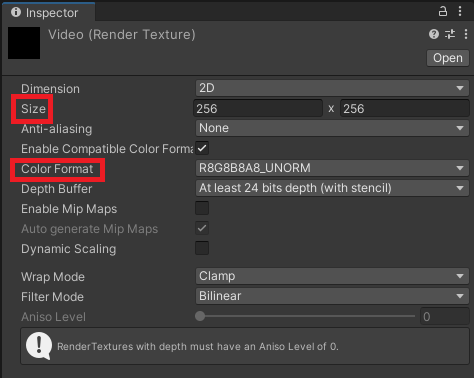Click the Dynamic Scaling label
This screenshot has height=378, width=474.
pyautogui.click(x=69, y=249)
